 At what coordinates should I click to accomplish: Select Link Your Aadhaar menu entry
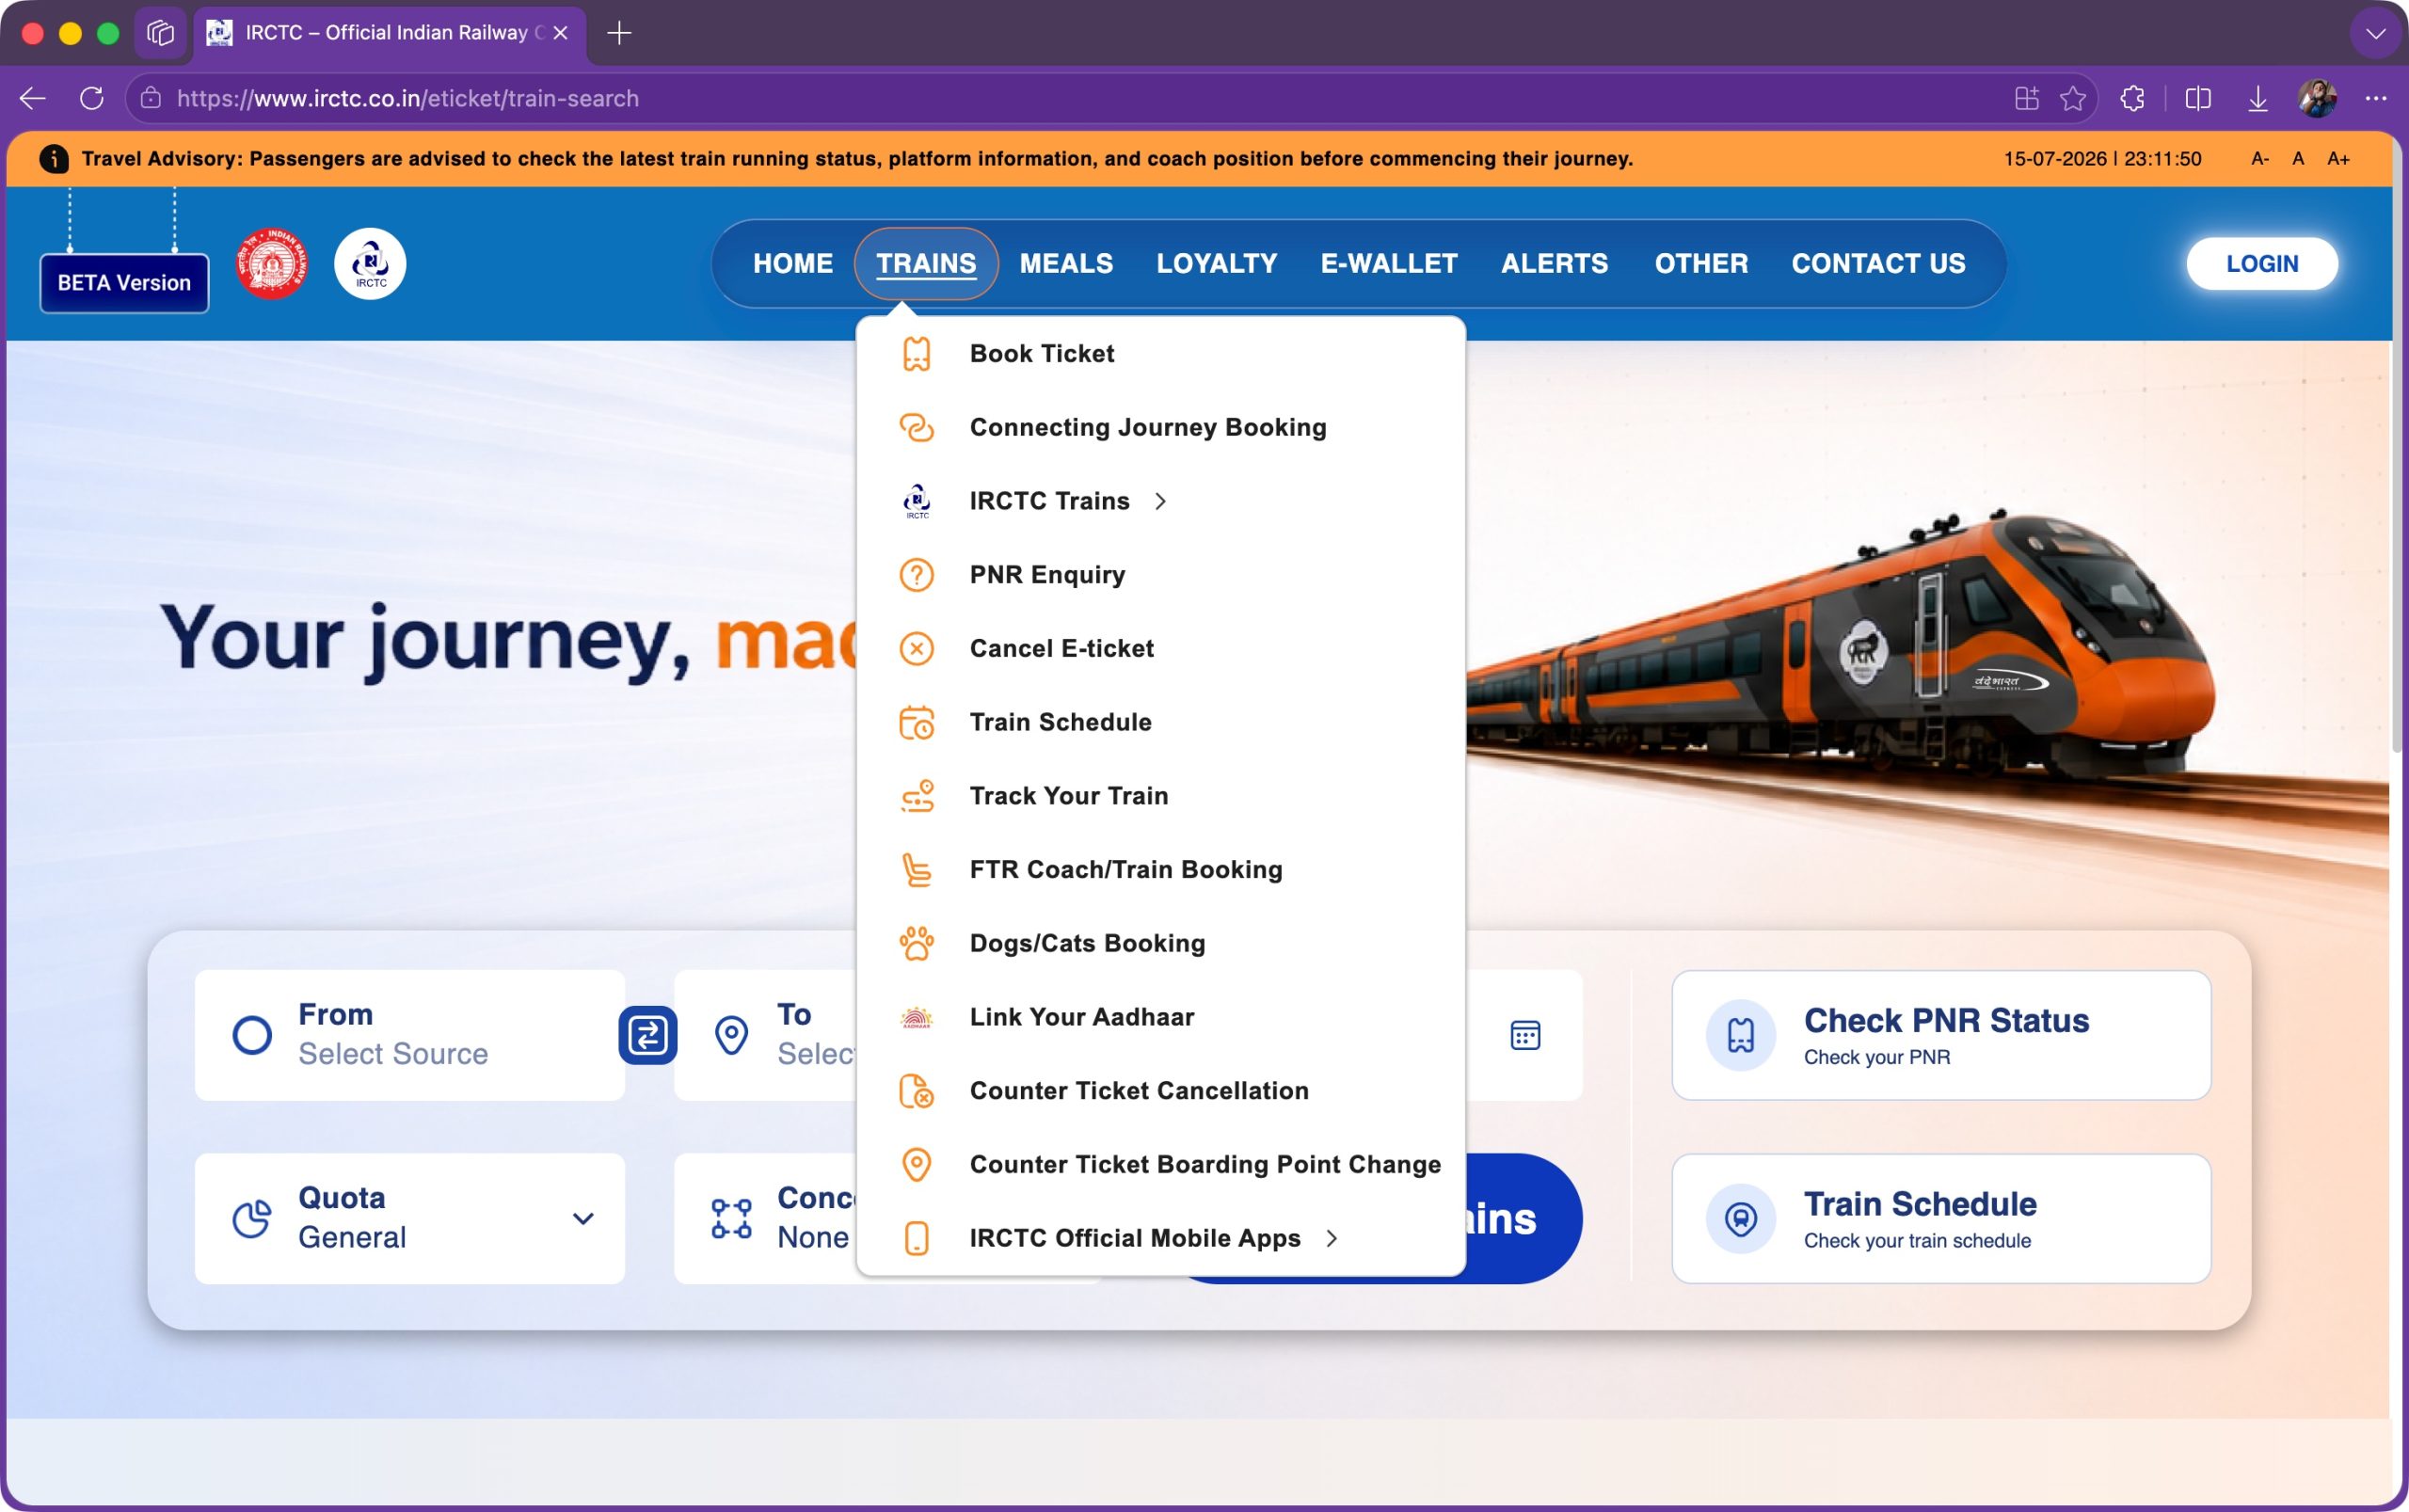pyautogui.click(x=1161, y=1018)
